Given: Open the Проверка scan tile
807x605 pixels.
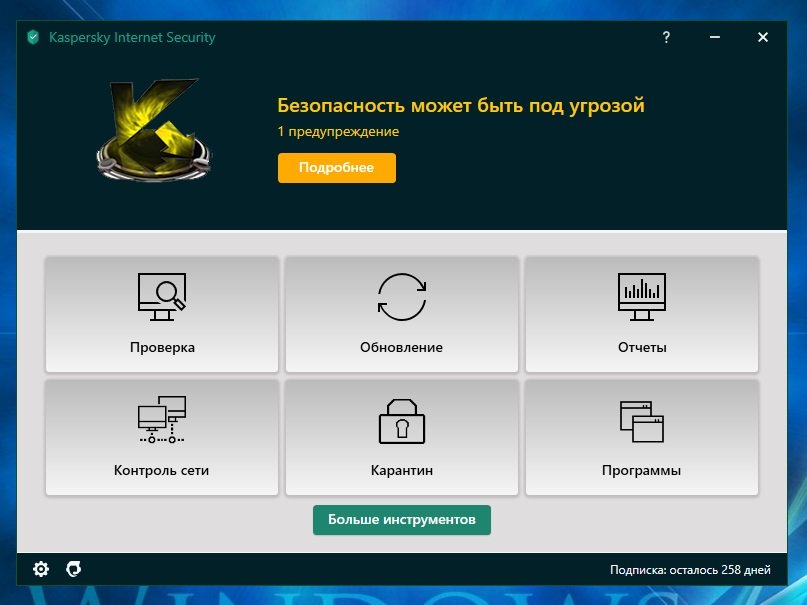Looking at the screenshot, I should pos(162,314).
